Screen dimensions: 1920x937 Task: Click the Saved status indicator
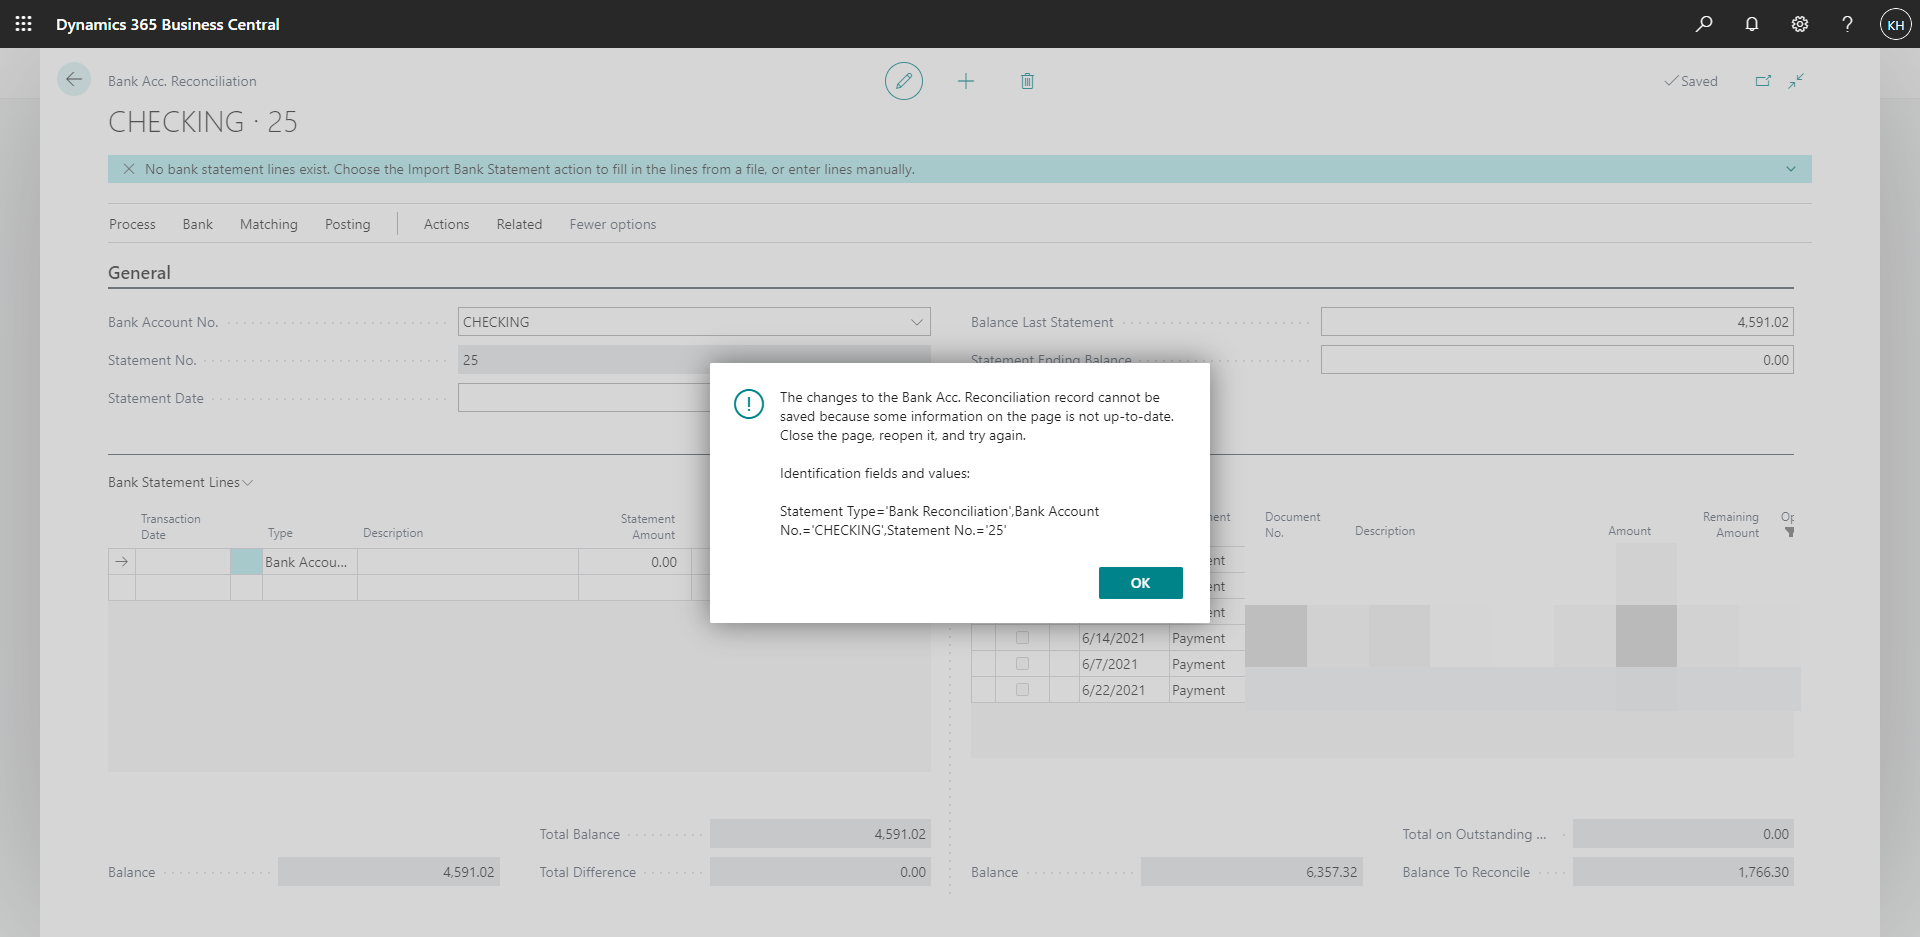click(x=1691, y=81)
